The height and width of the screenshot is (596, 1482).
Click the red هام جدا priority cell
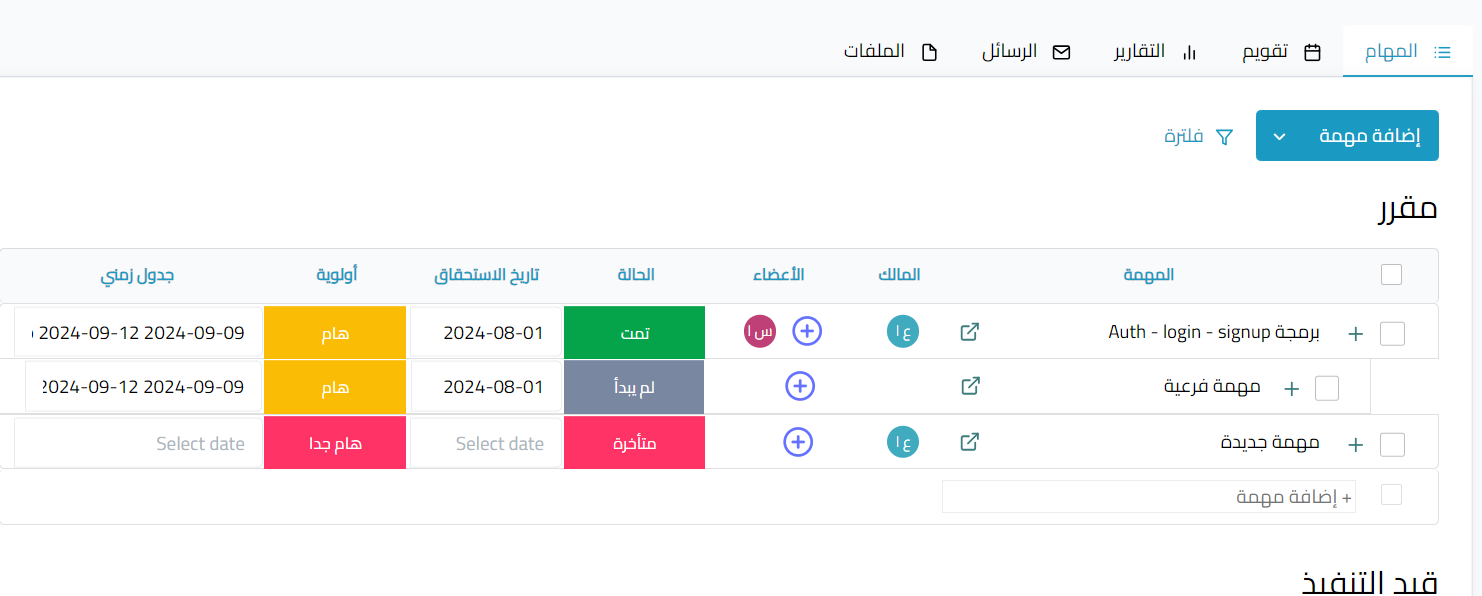point(335,442)
